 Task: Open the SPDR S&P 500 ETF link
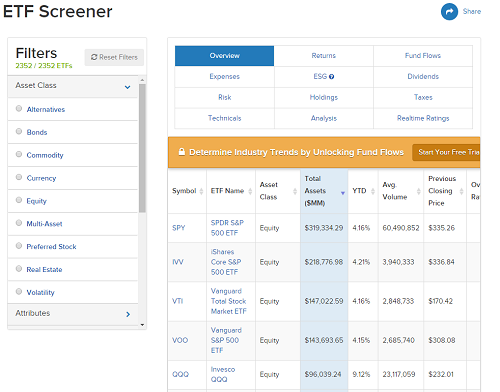coord(227,228)
